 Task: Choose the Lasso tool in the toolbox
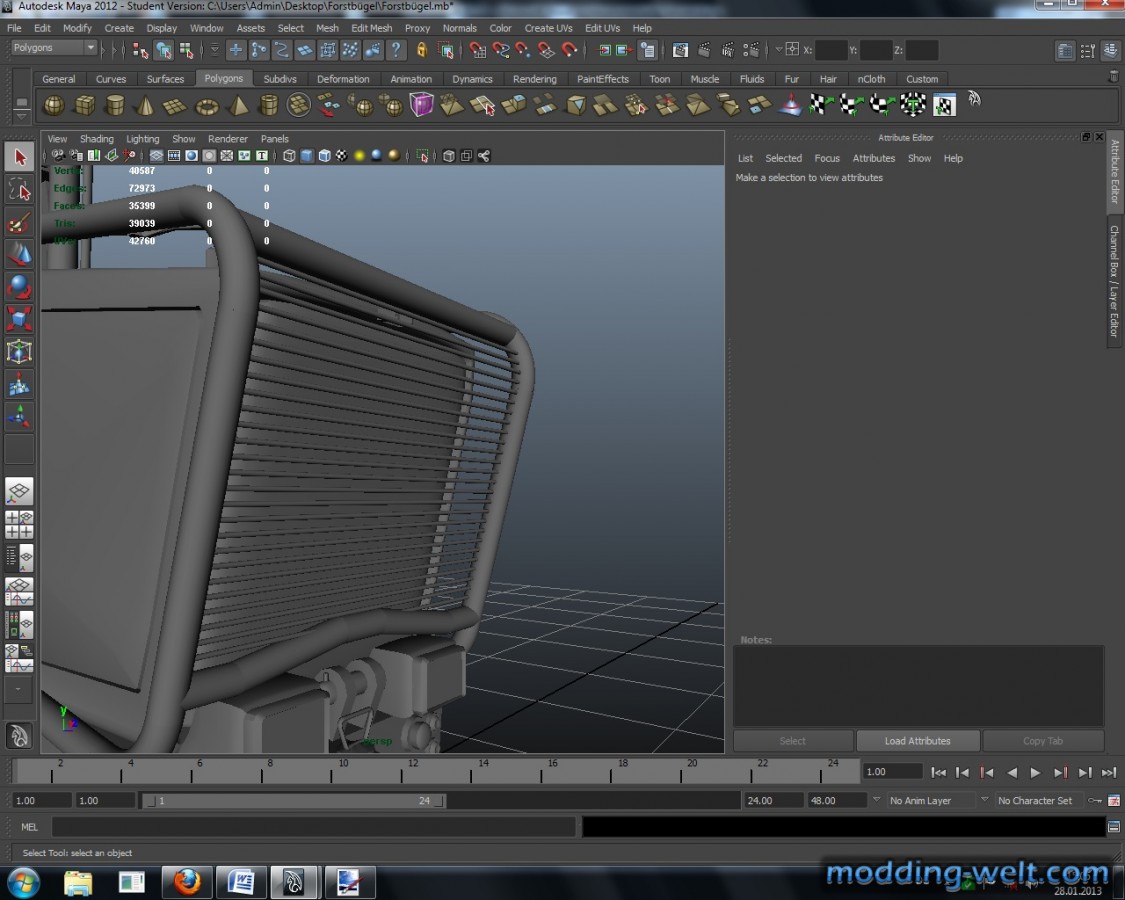tap(19, 190)
